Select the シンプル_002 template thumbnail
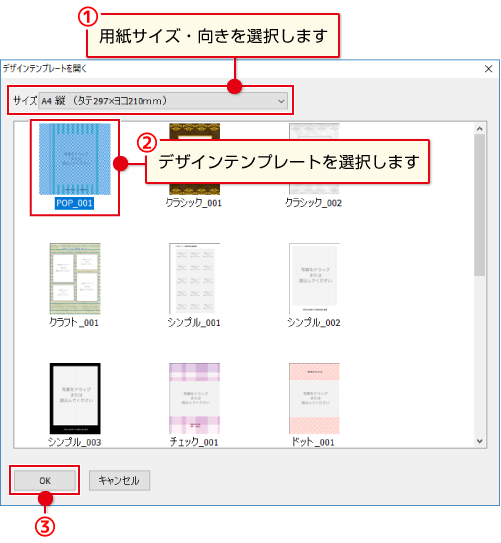The height and width of the screenshot is (543, 501). [x=314, y=278]
